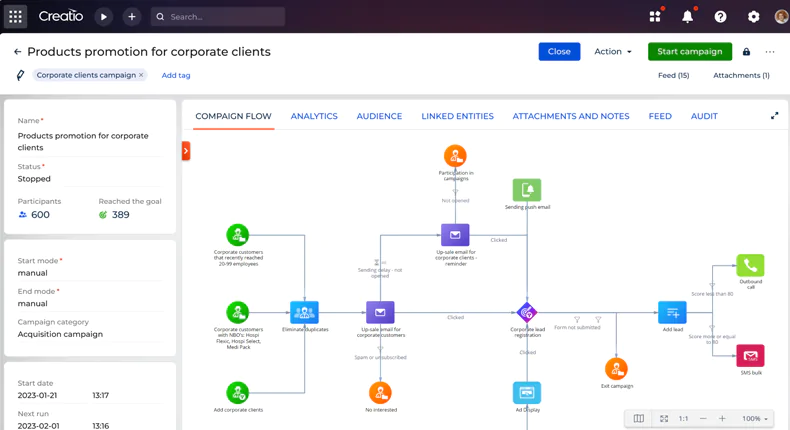Screen dimensions: 790x430
Task: Open the AUDIENCE tab
Action: coord(379,116)
